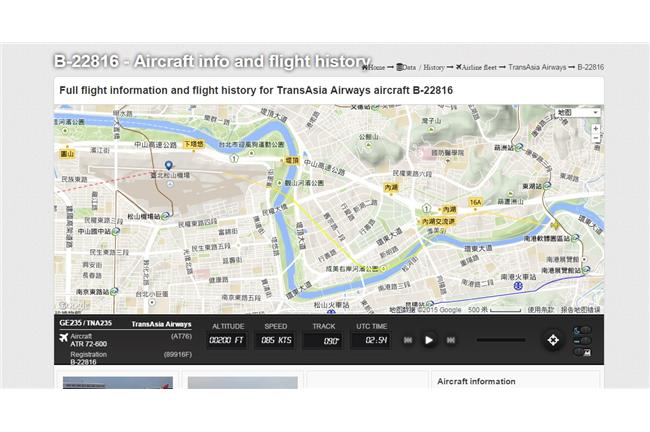Click the (89916F) hex code

coord(177,354)
